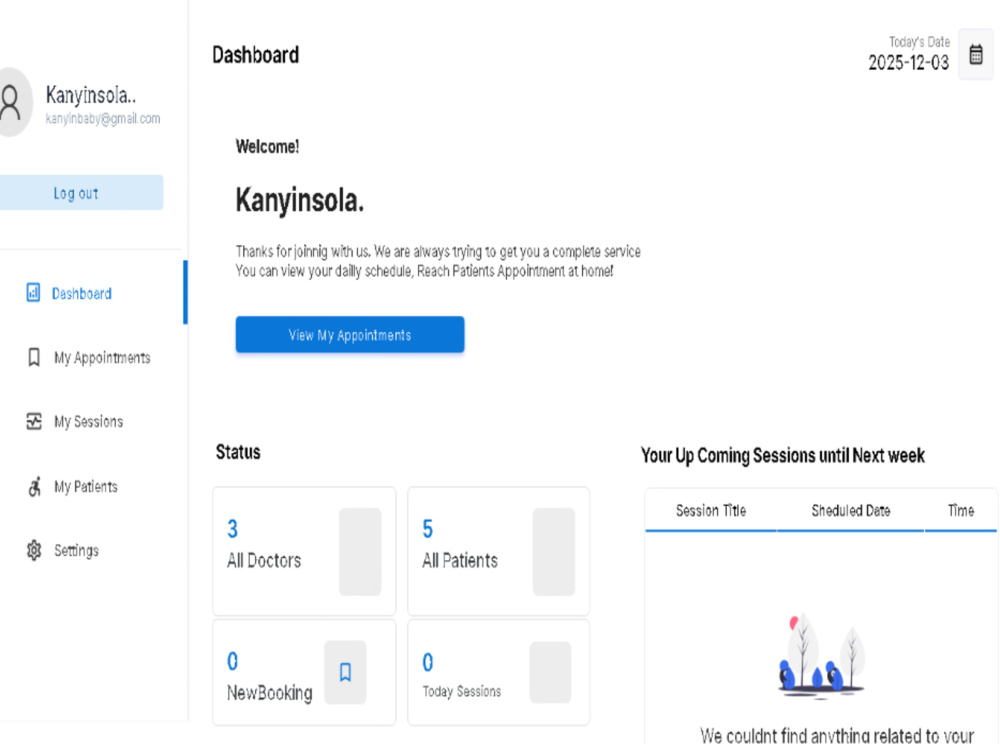
Task: Click the My Appointments bookmark icon
Action: [34, 357]
